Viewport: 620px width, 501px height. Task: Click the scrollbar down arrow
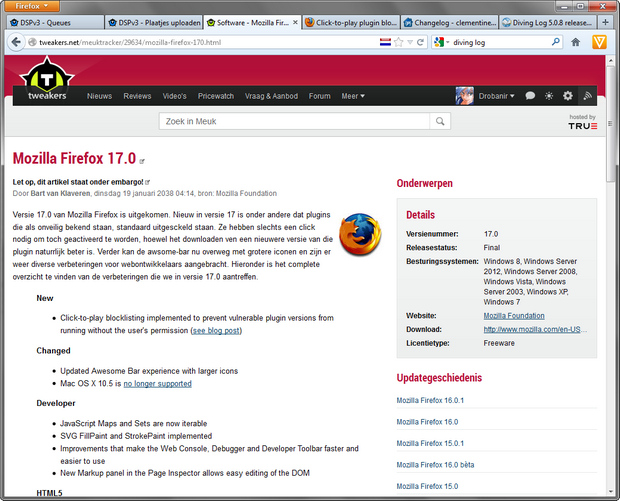[x=611, y=492]
